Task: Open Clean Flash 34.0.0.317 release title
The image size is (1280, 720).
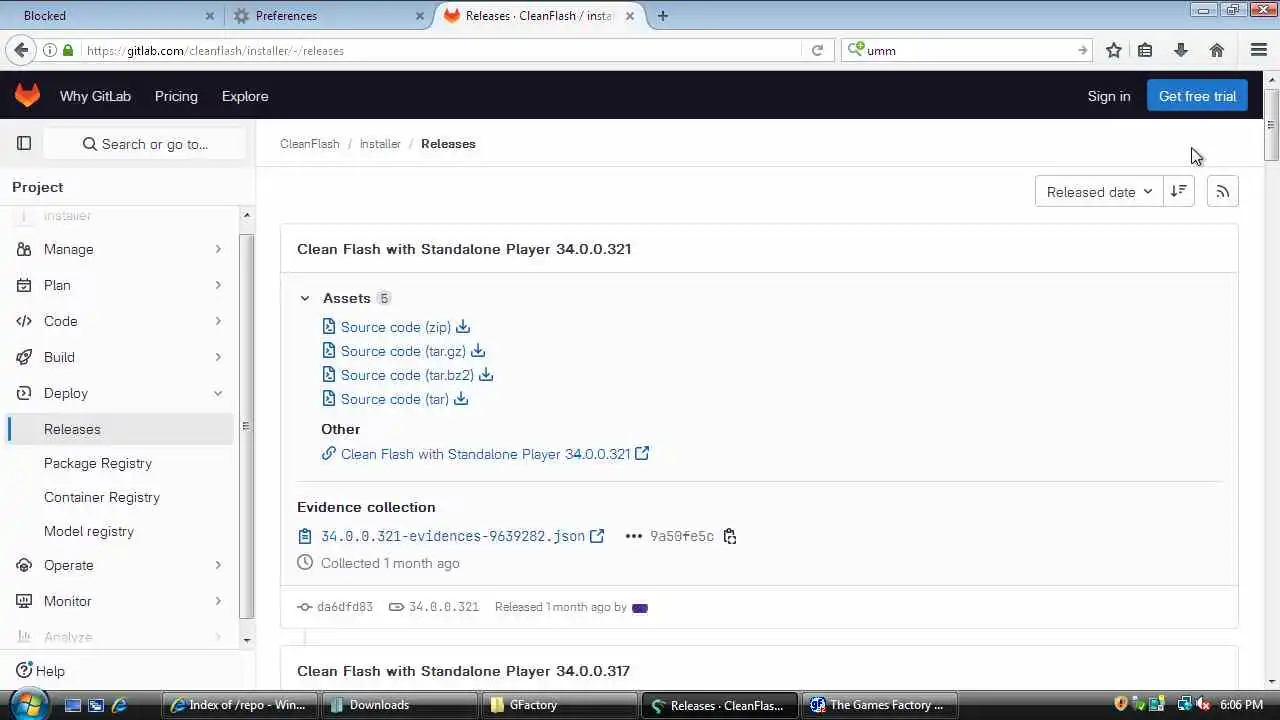Action: point(463,671)
